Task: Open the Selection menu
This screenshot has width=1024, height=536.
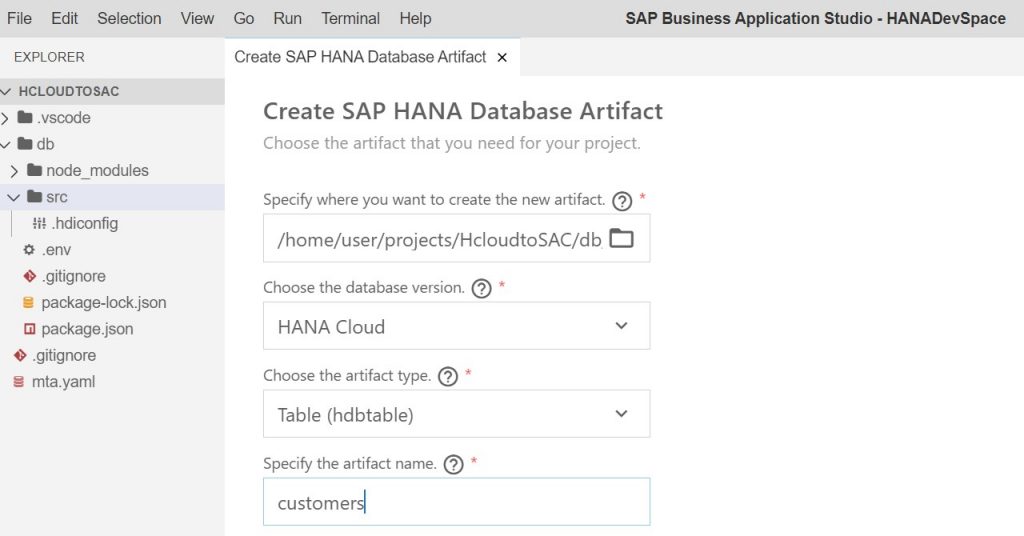Action: click(129, 18)
